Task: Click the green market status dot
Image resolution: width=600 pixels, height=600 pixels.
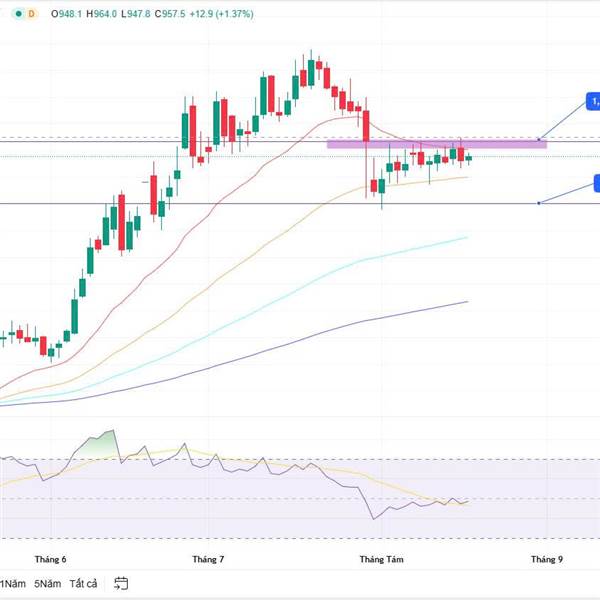Action: click(18, 14)
